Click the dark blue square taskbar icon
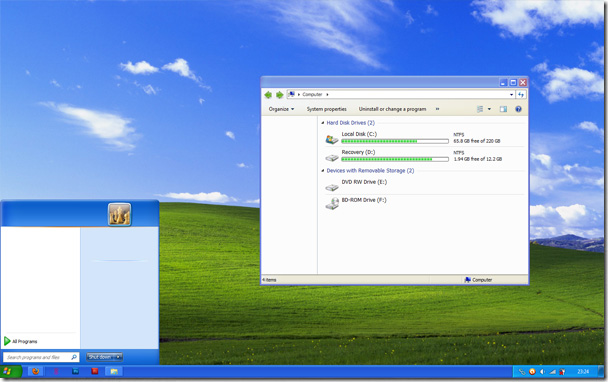608x382 pixels. click(75, 372)
